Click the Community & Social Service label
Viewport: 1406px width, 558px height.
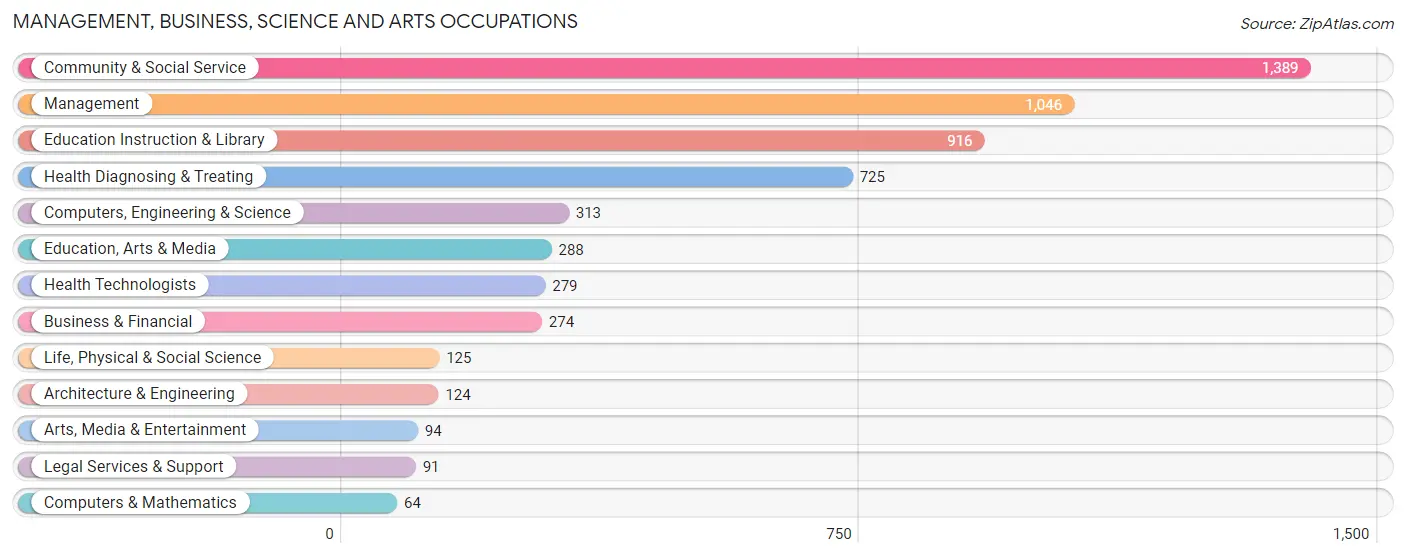click(x=145, y=68)
